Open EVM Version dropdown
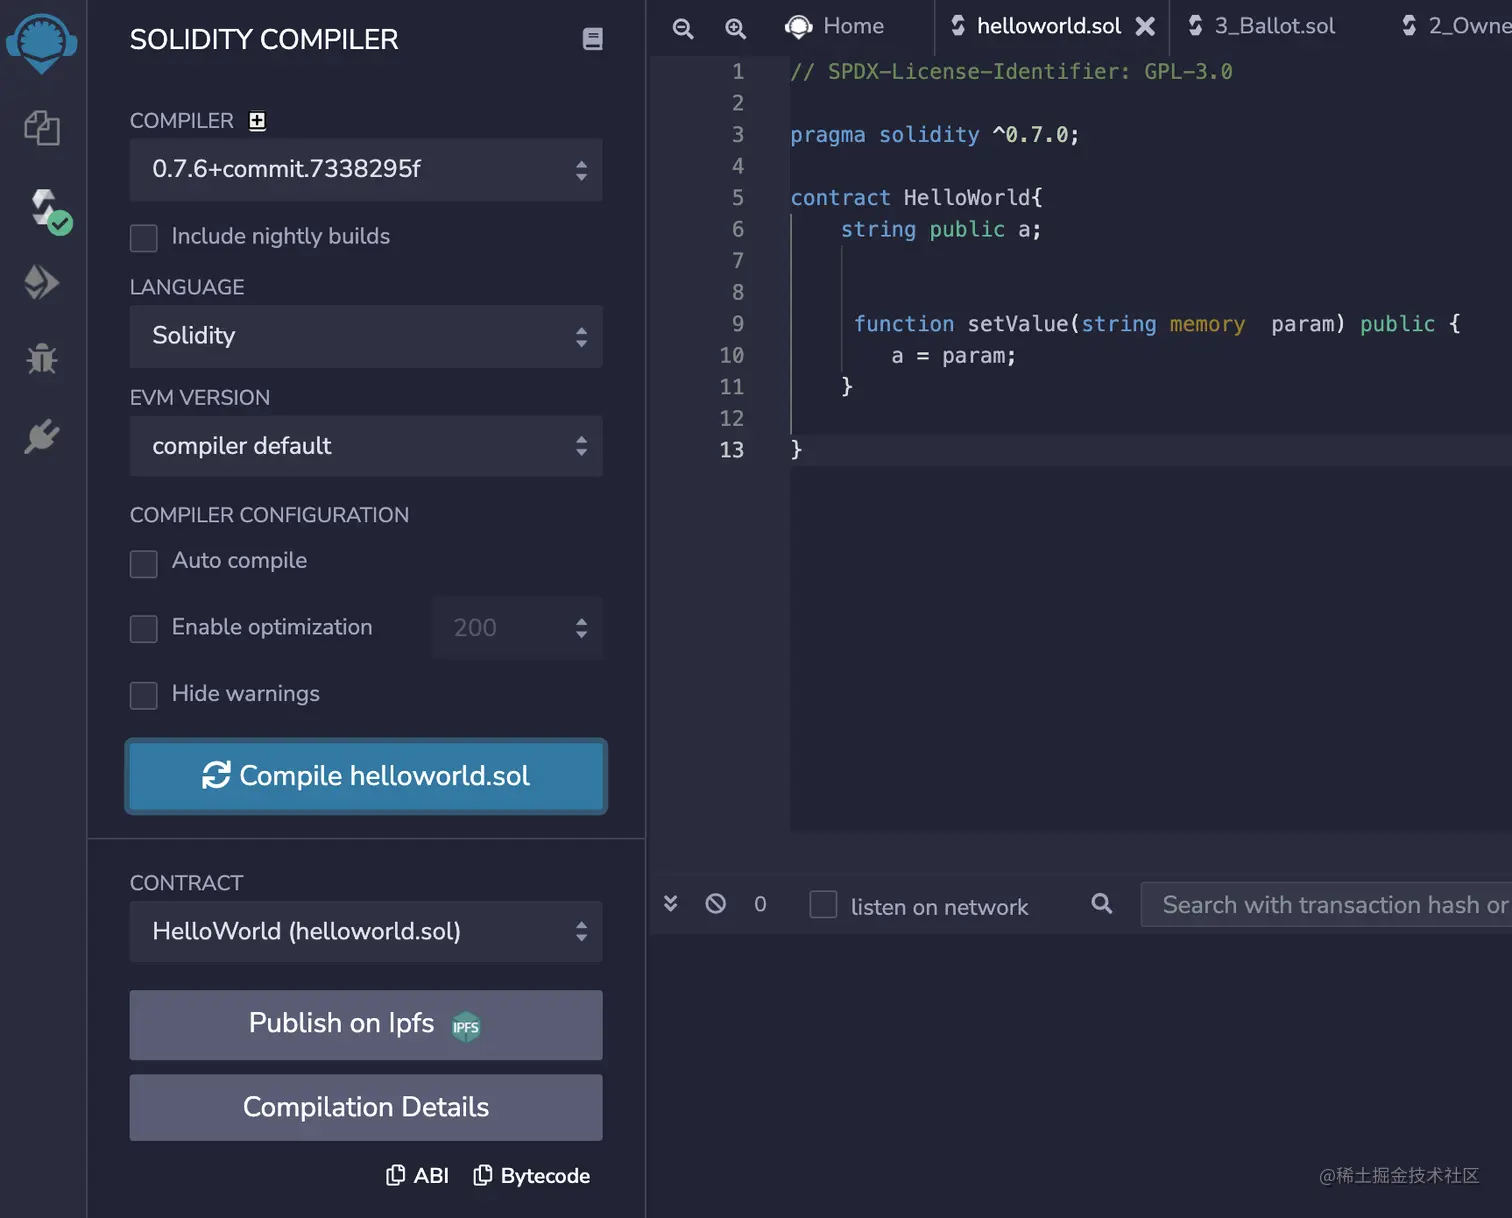This screenshot has width=1512, height=1218. click(x=366, y=446)
